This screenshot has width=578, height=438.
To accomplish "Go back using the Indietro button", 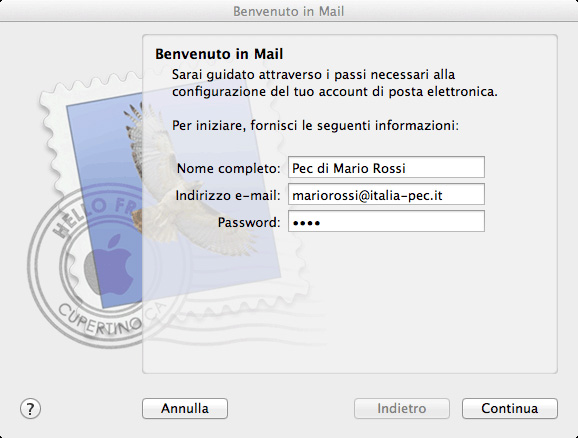I will pyautogui.click(x=402, y=409).
